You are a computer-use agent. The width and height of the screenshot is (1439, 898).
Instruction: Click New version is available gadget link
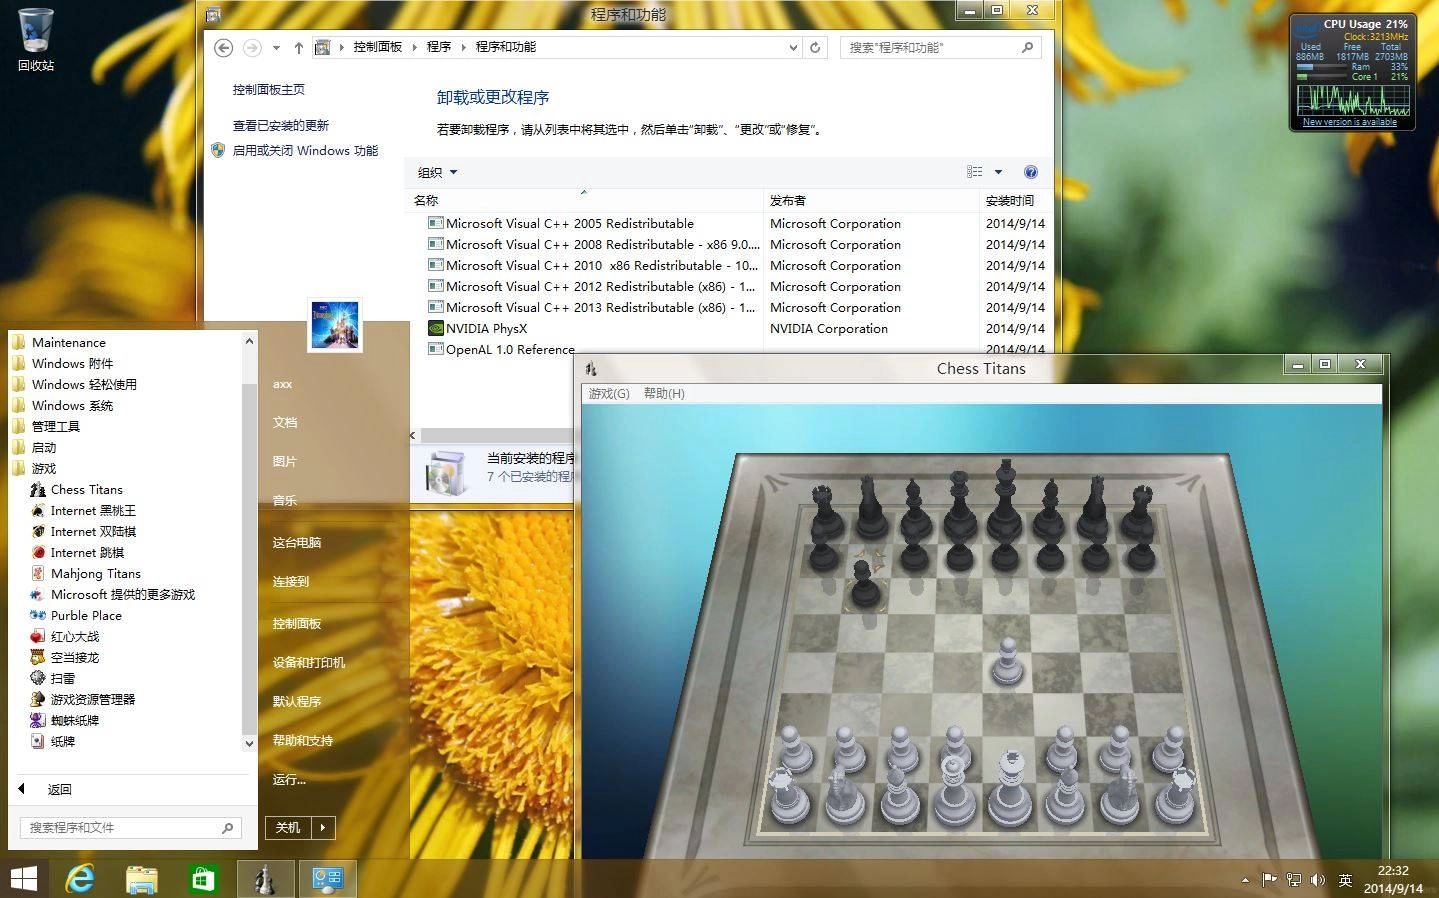point(1350,122)
